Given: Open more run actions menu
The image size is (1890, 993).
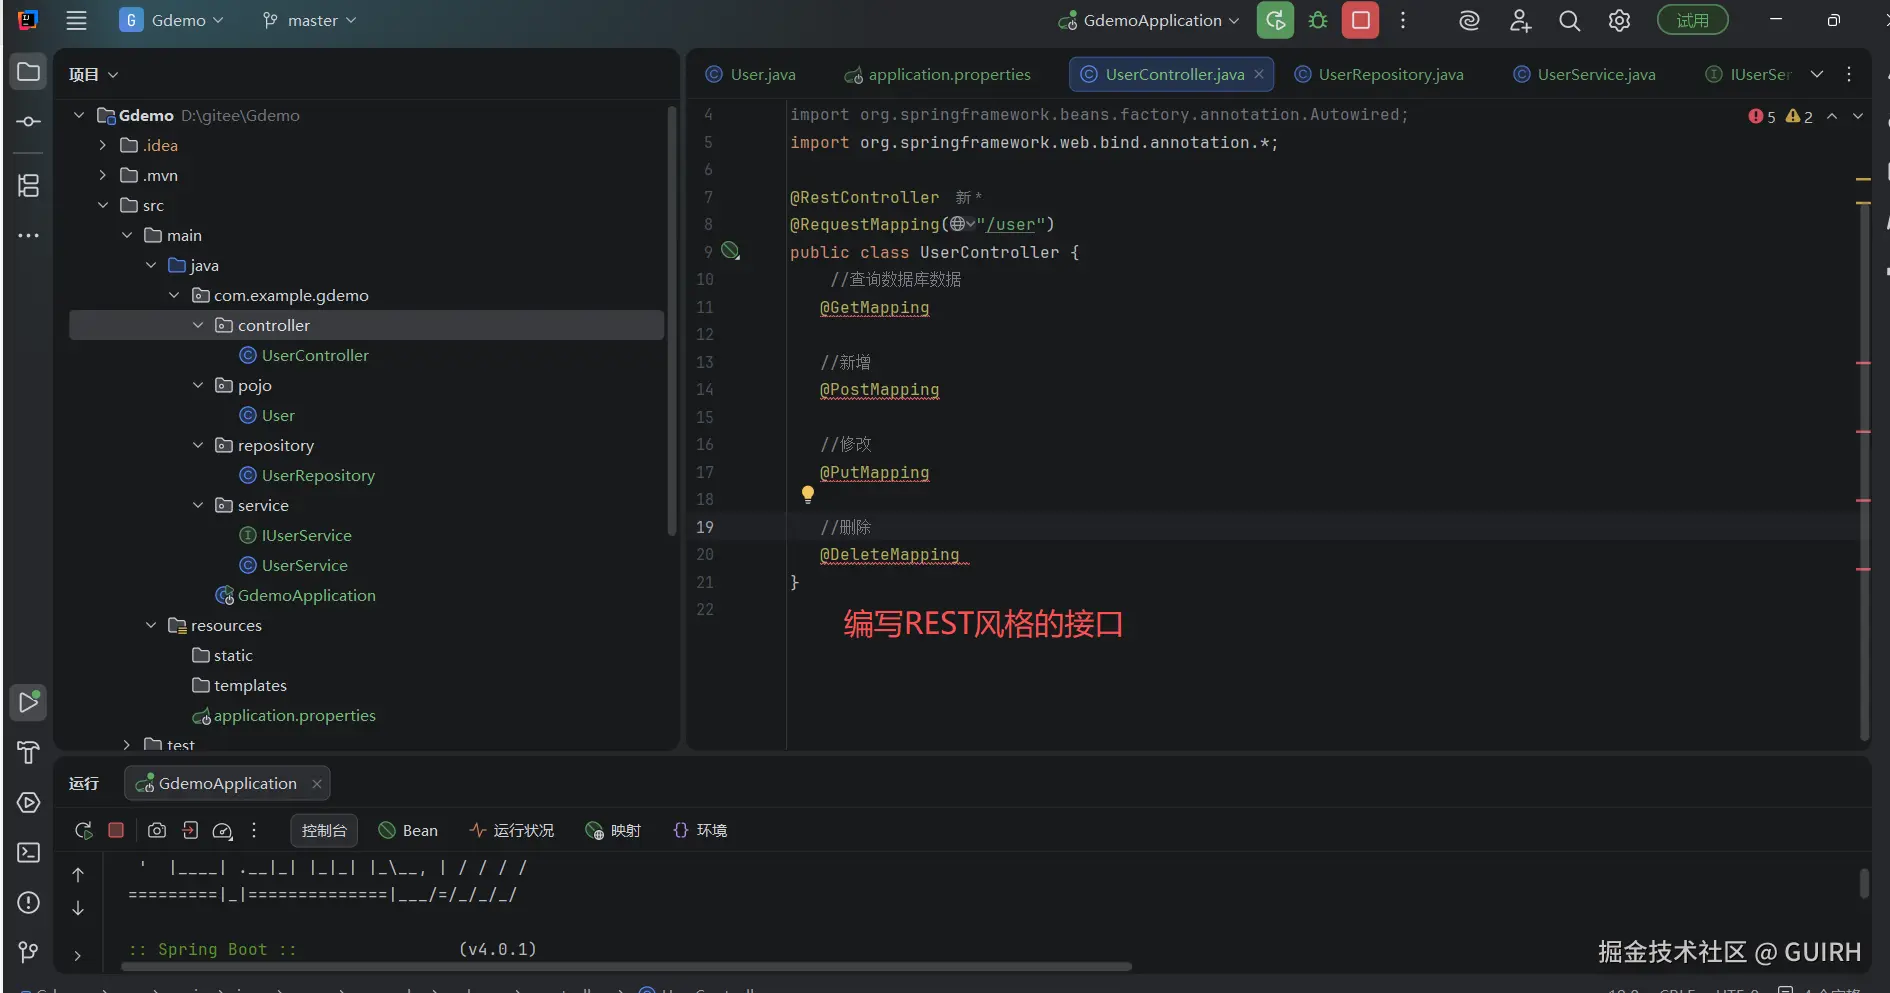Looking at the screenshot, I should 1403,20.
